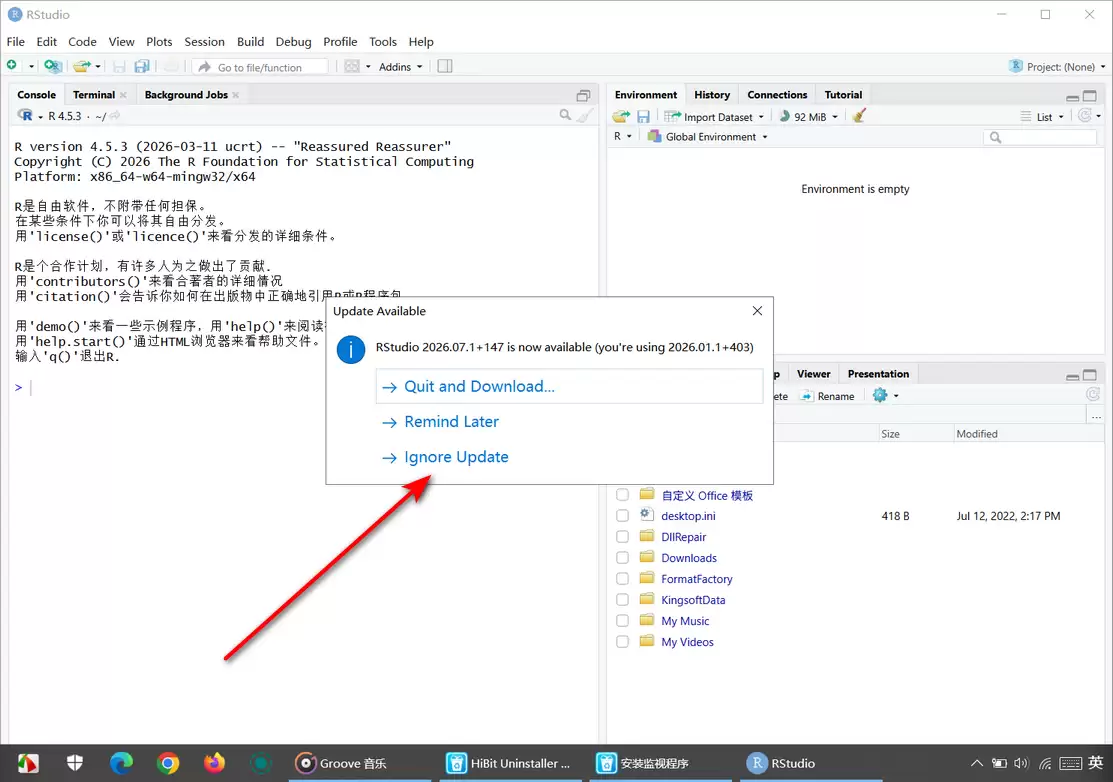Expand the Import Dataset dropdown
Image resolution: width=1113 pixels, height=782 pixels.
[x=714, y=116]
